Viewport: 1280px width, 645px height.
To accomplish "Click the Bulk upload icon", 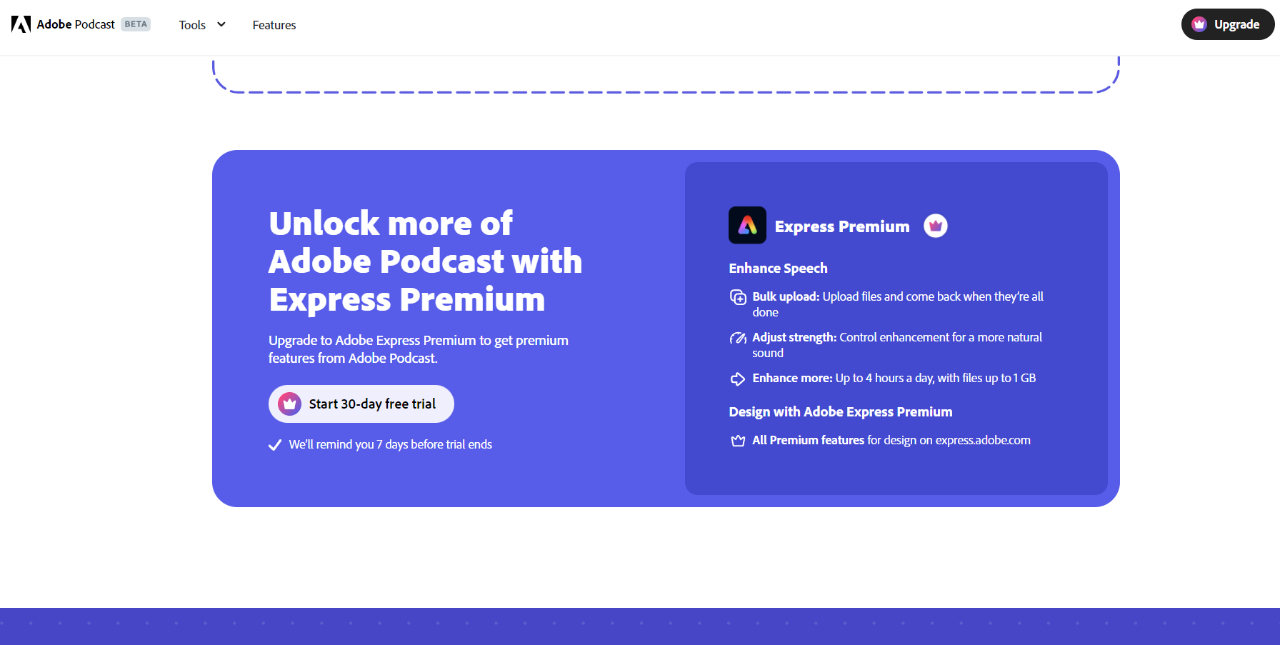I will (x=738, y=297).
